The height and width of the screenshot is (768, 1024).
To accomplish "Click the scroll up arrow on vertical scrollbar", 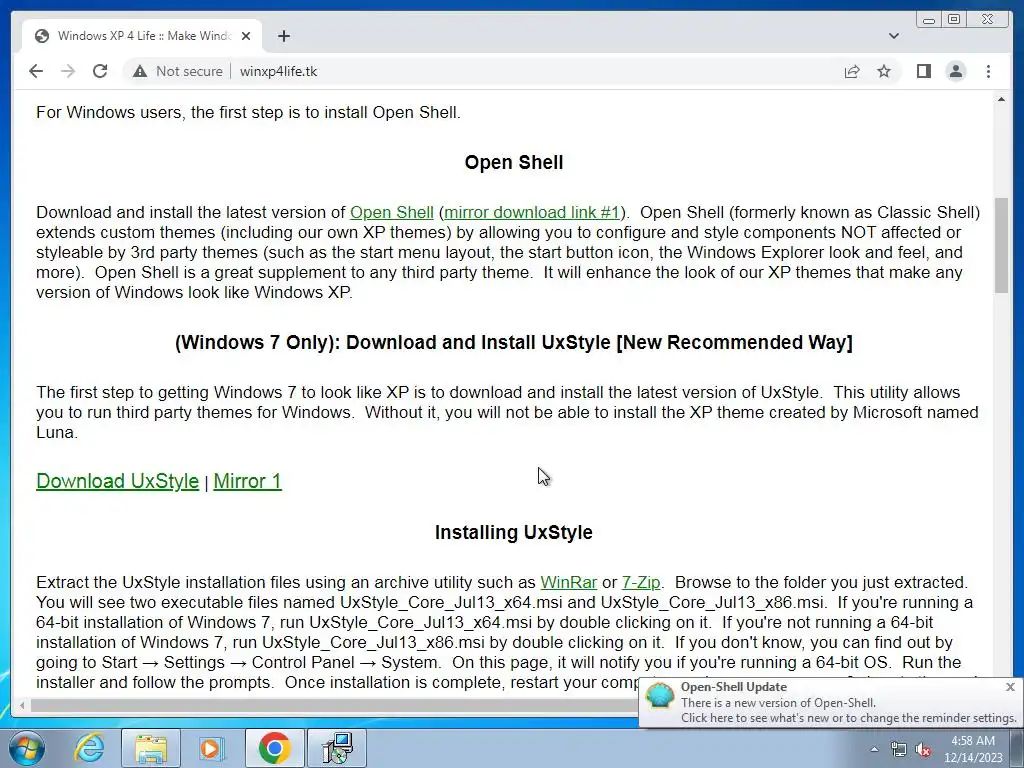I will click(x=1001, y=99).
